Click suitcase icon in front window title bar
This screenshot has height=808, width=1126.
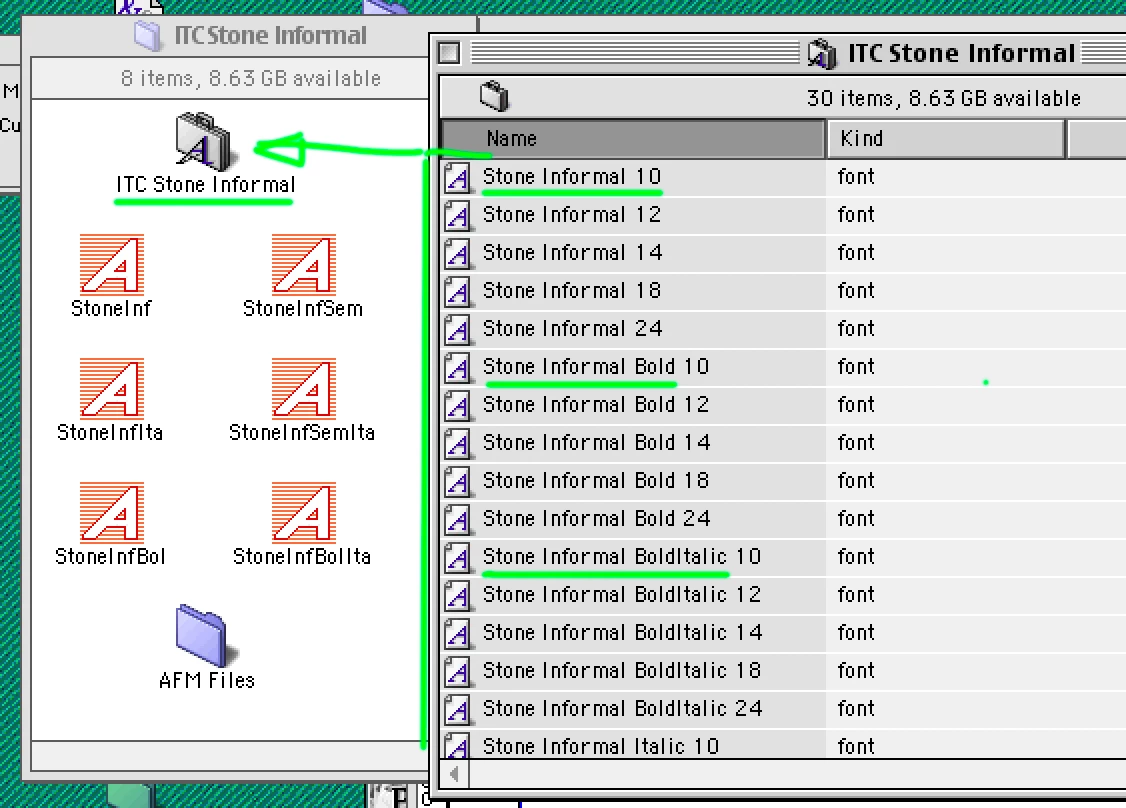(822, 54)
